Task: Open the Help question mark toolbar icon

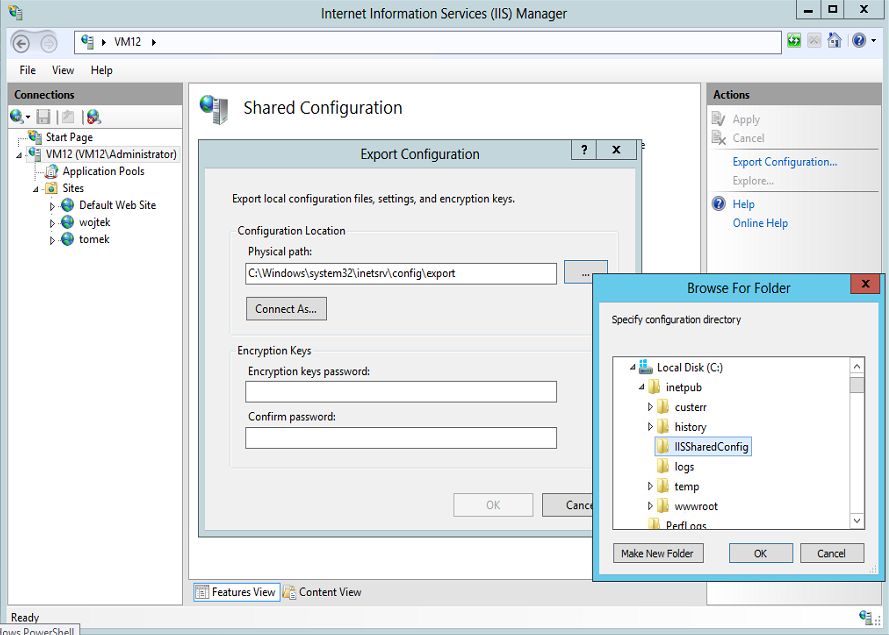Action: (859, 41)
